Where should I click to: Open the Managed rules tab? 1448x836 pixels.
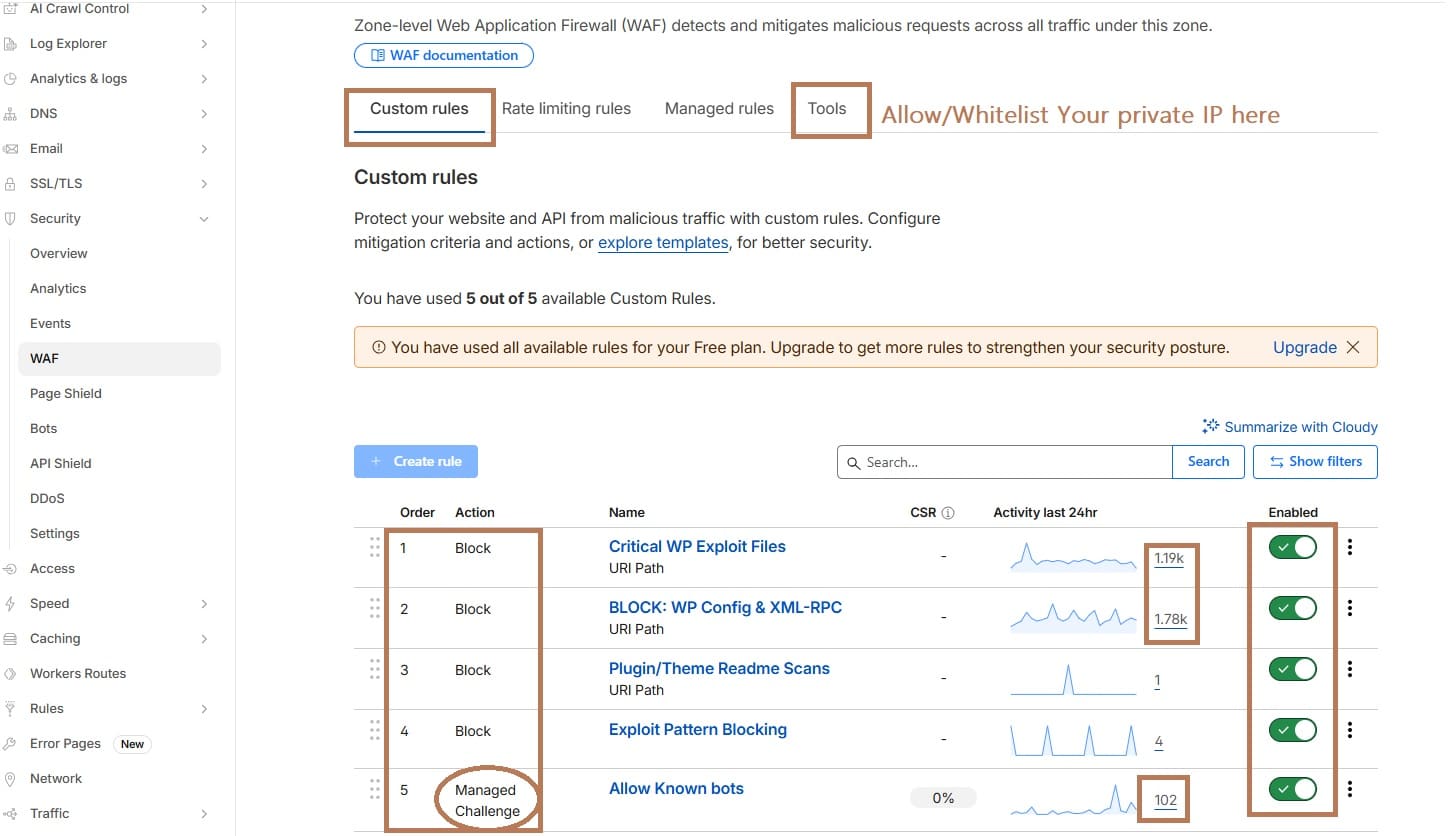coord(719,109)
